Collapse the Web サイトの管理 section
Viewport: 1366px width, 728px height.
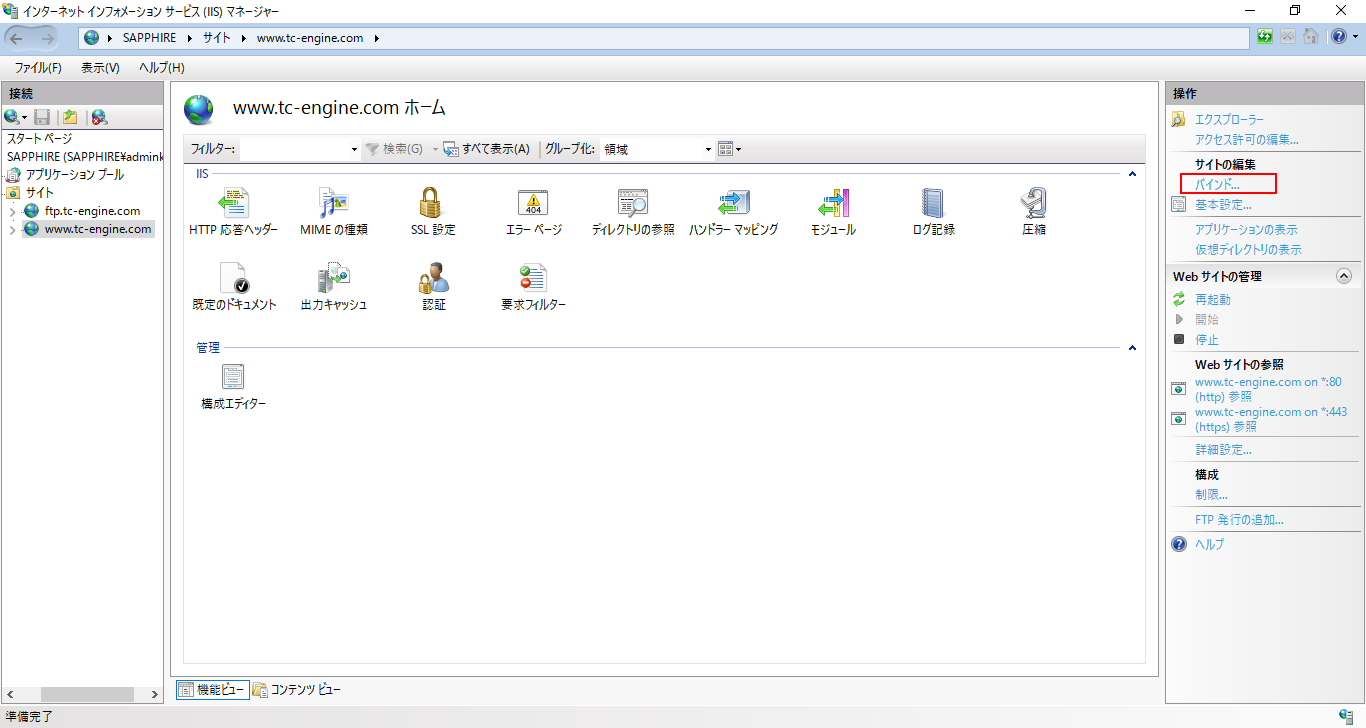click(1343, 276)
